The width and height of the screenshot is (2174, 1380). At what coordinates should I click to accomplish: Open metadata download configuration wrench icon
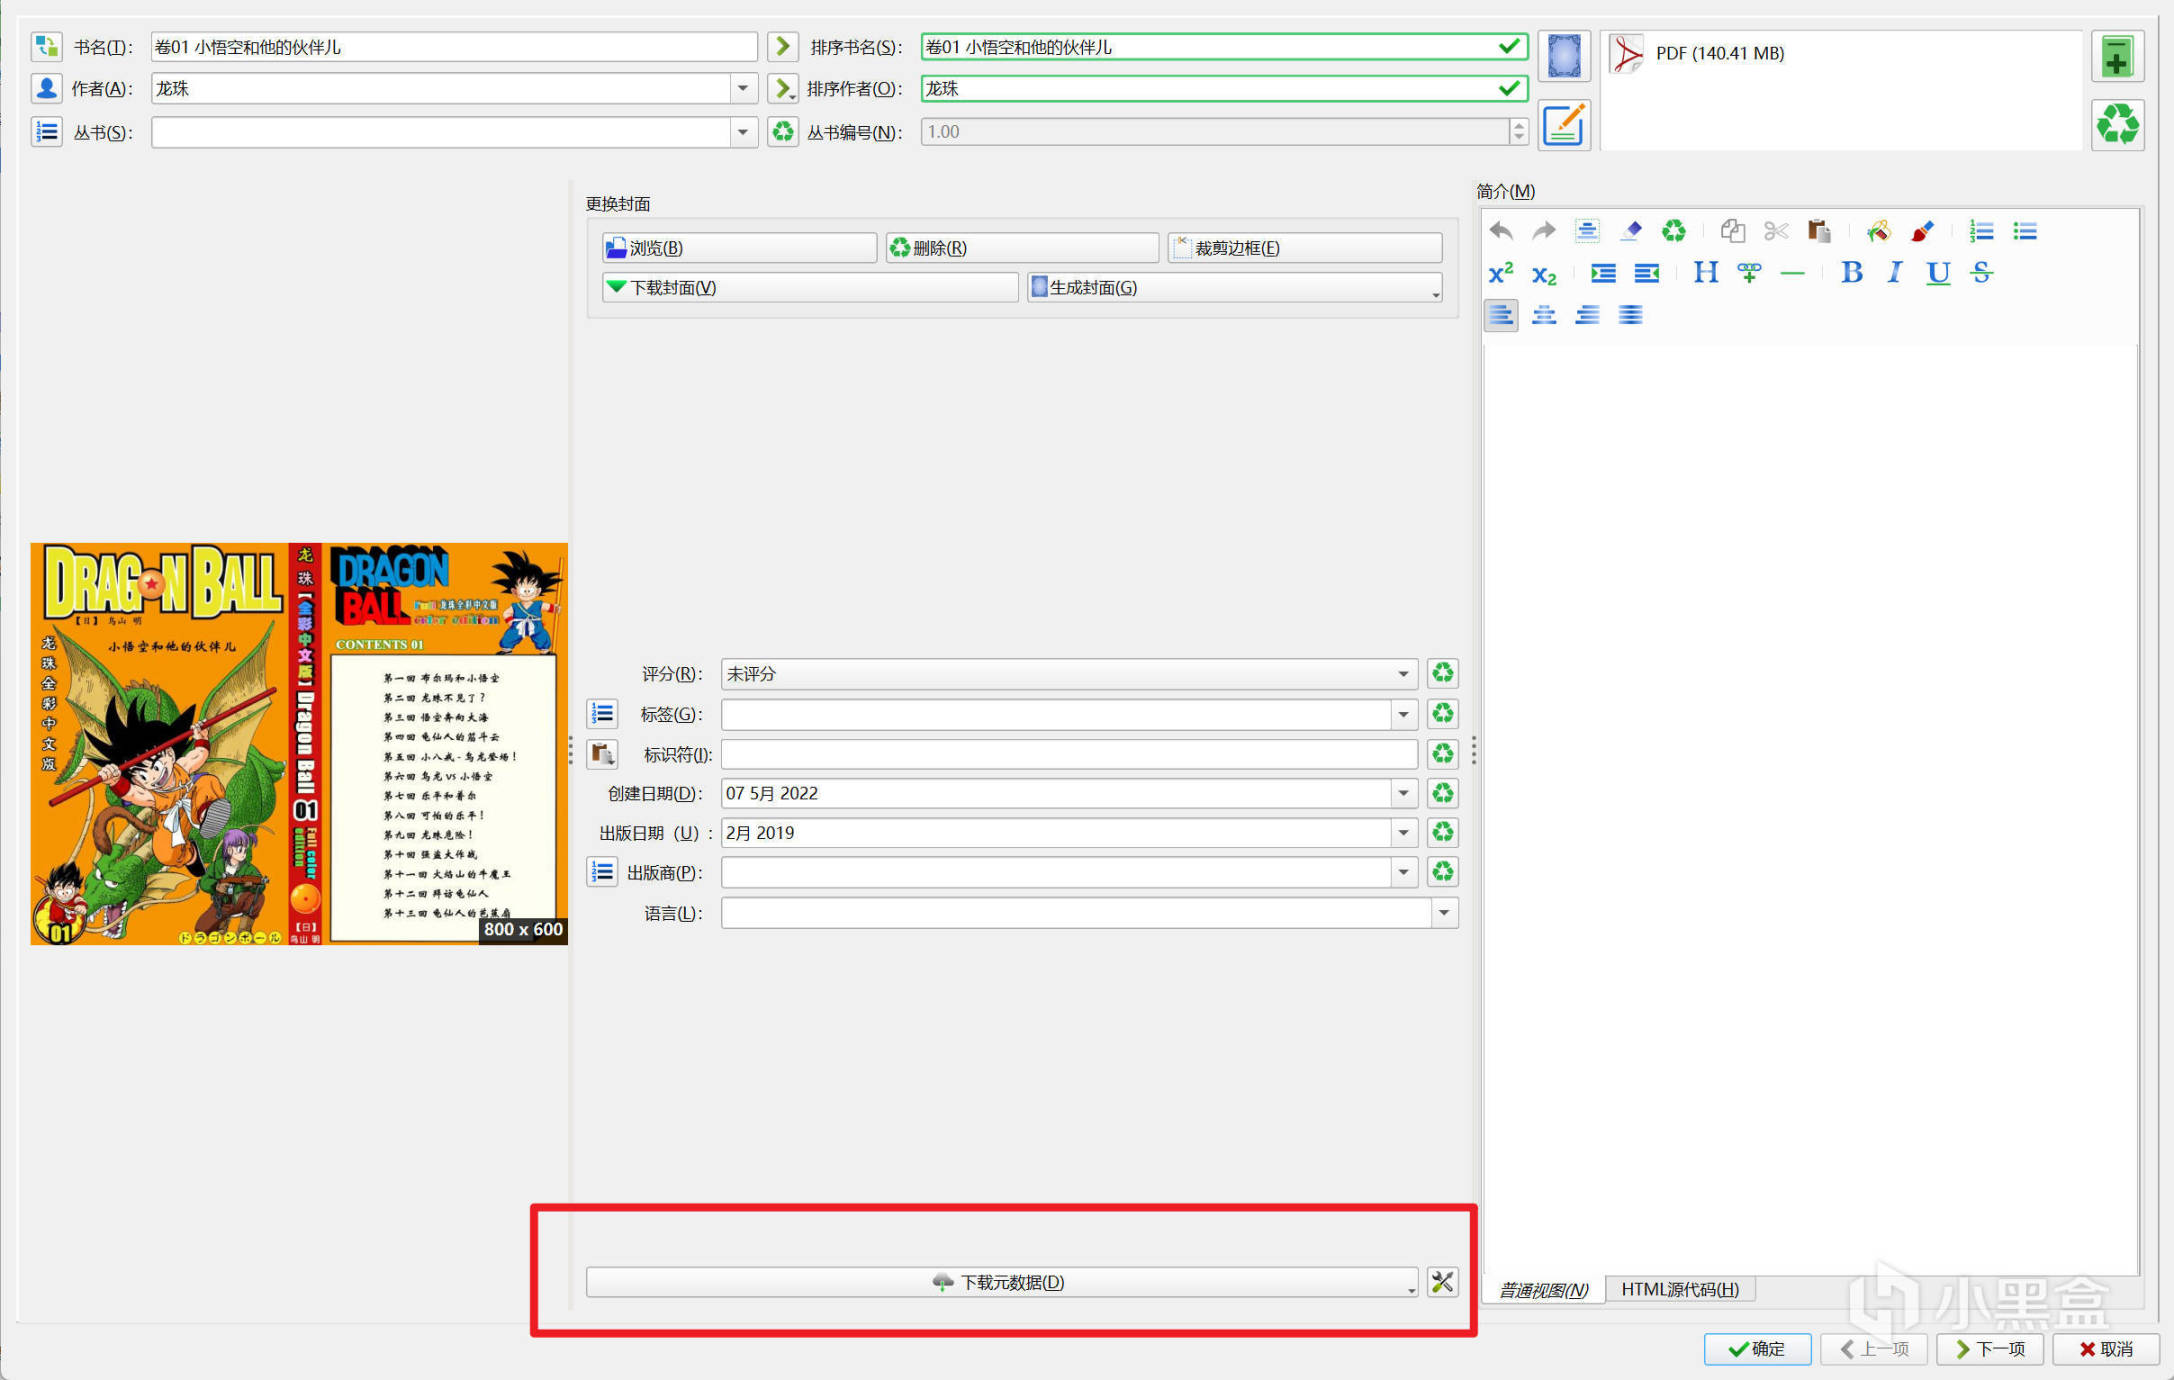tap(1442, 1282)
